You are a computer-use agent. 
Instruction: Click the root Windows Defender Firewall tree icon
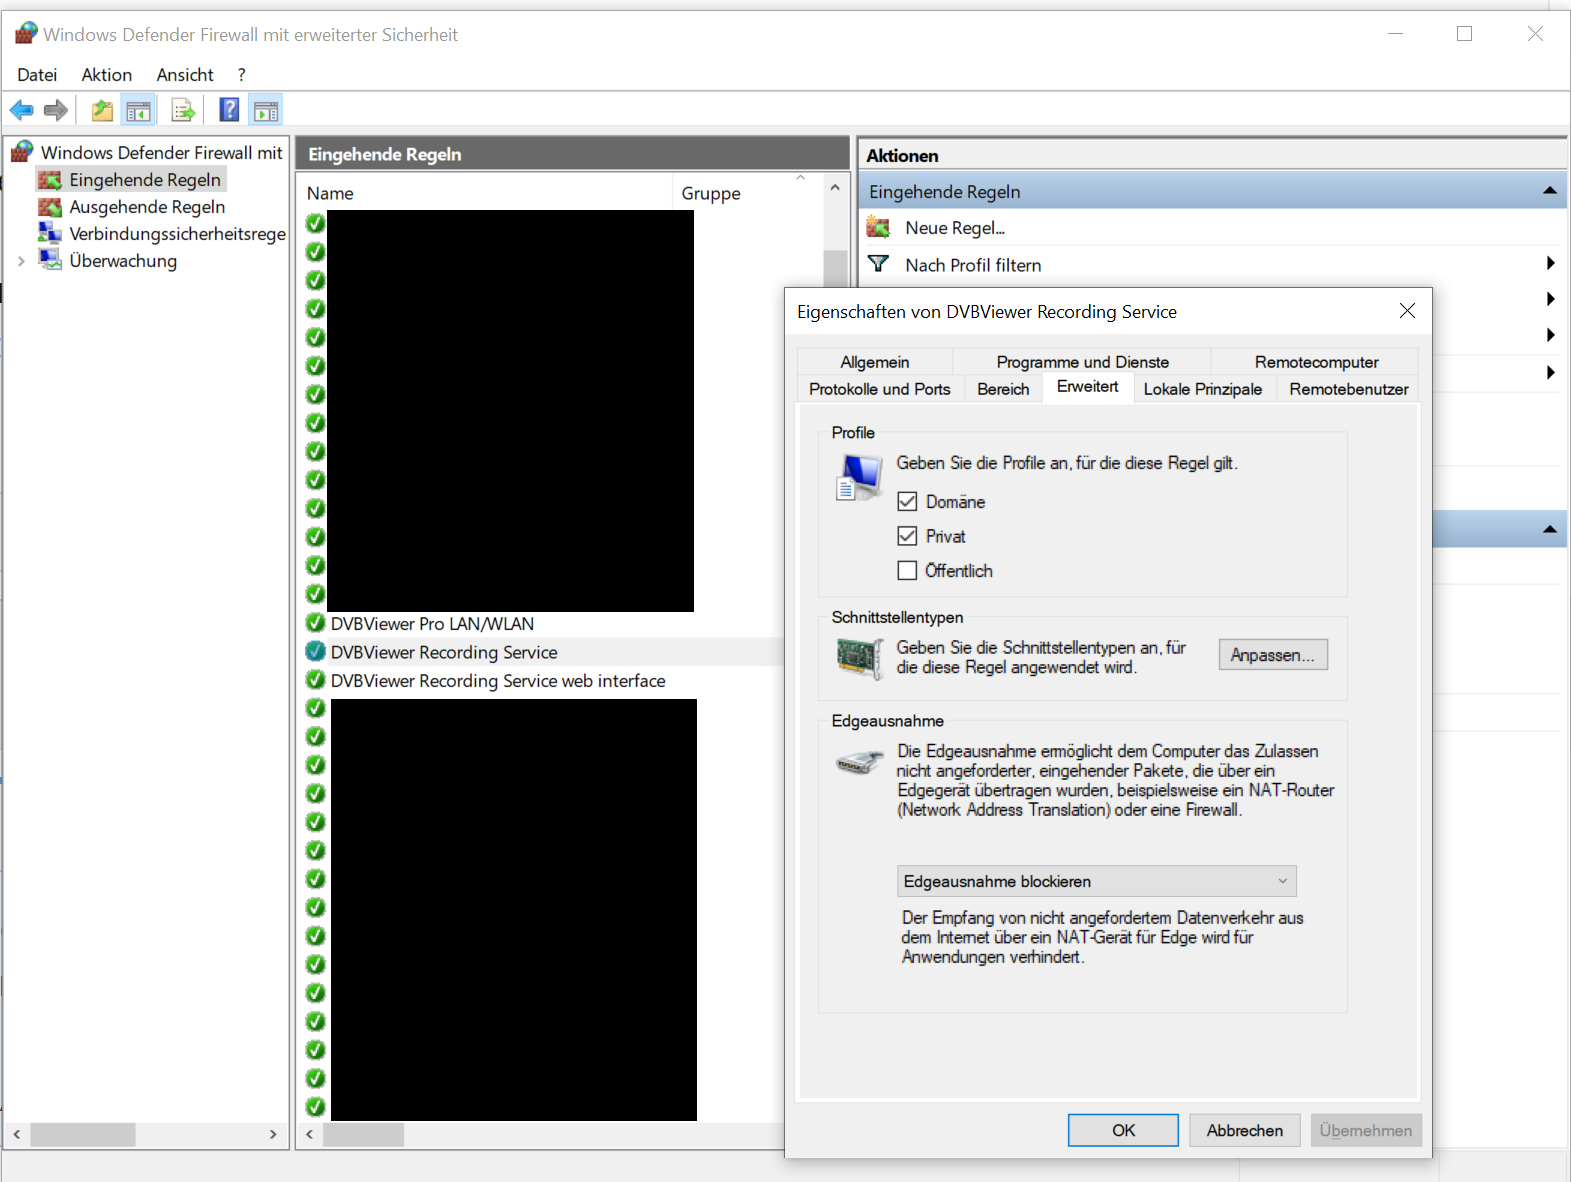(22, 152)
